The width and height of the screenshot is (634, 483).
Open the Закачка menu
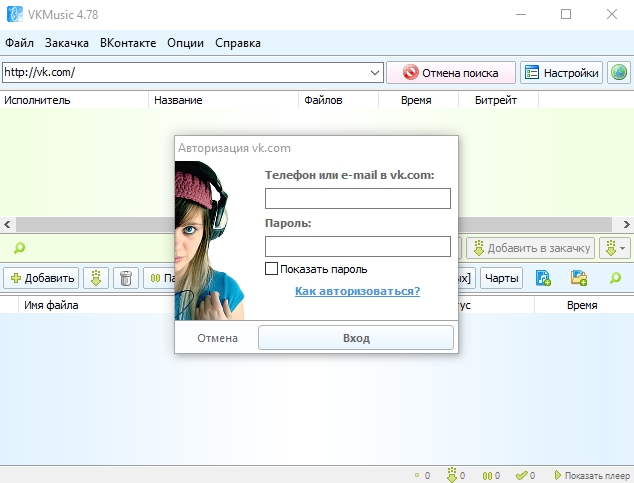click(67, 43)
